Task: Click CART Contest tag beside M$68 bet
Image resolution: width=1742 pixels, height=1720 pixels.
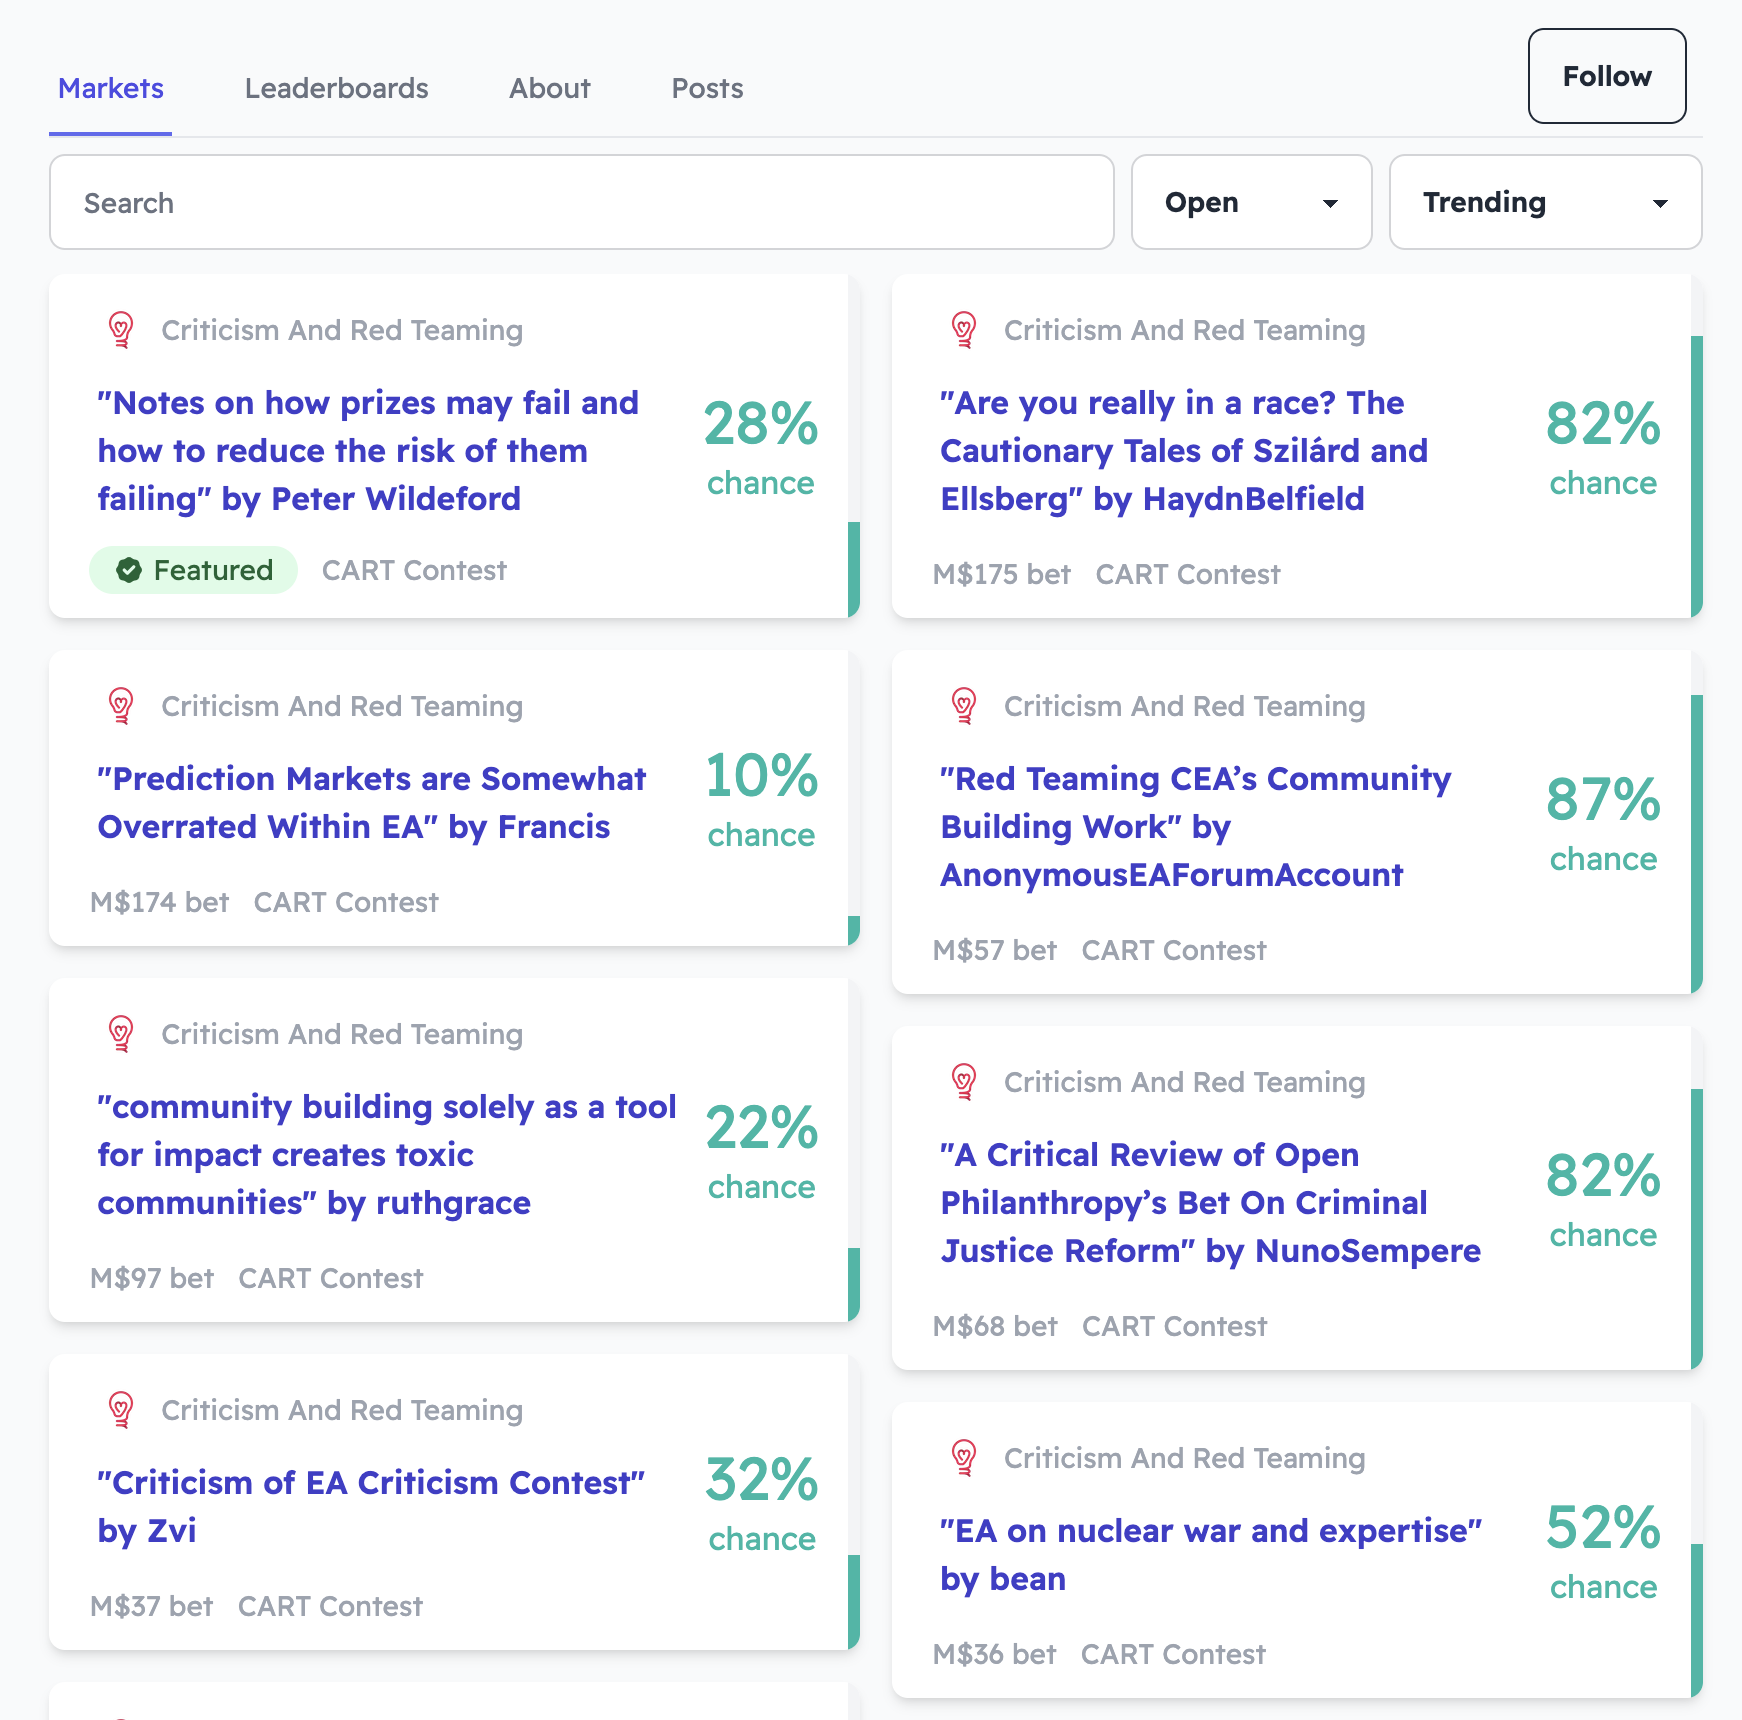Action: (x=1175, y=1326)
